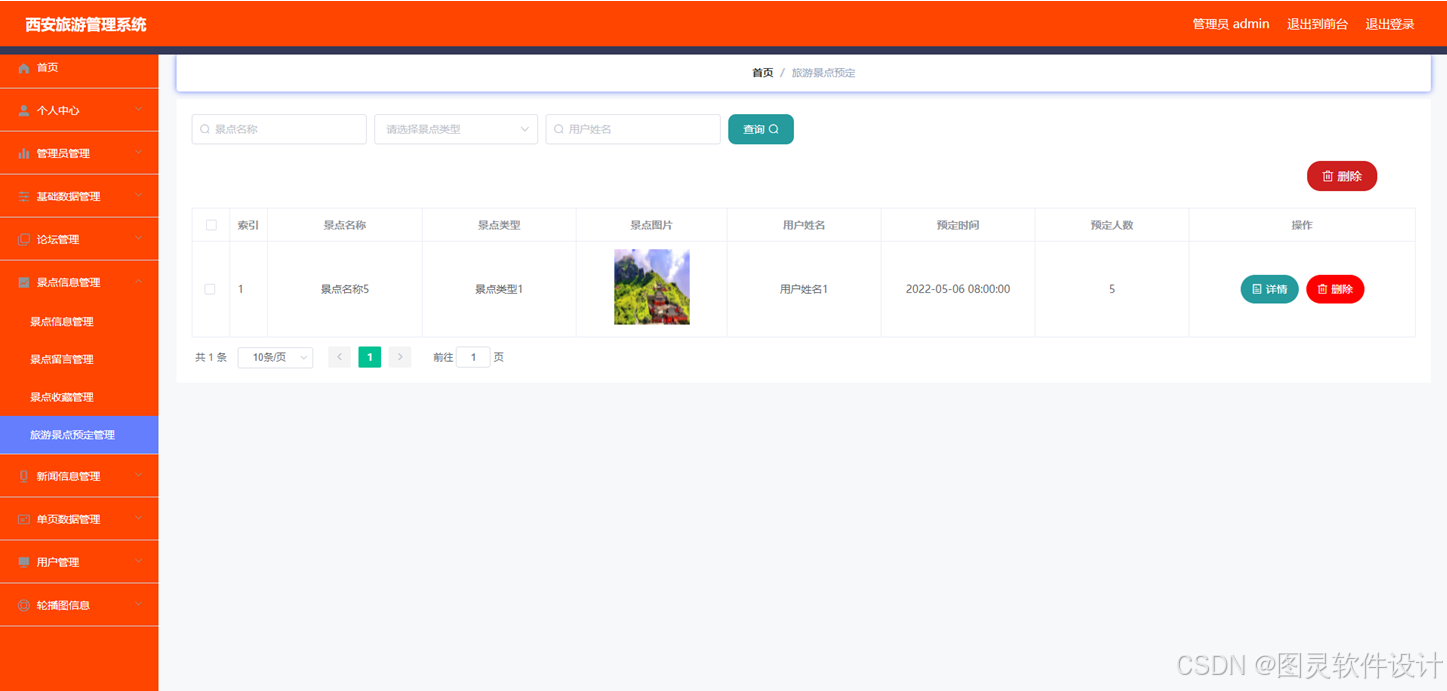
Task: Open 景点留言管理 submenu item
Action: coord(79,360)
